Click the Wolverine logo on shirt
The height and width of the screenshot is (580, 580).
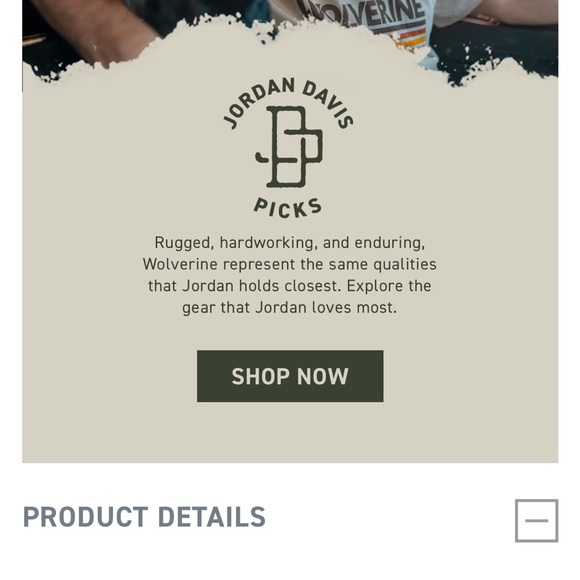pos(364,13)
